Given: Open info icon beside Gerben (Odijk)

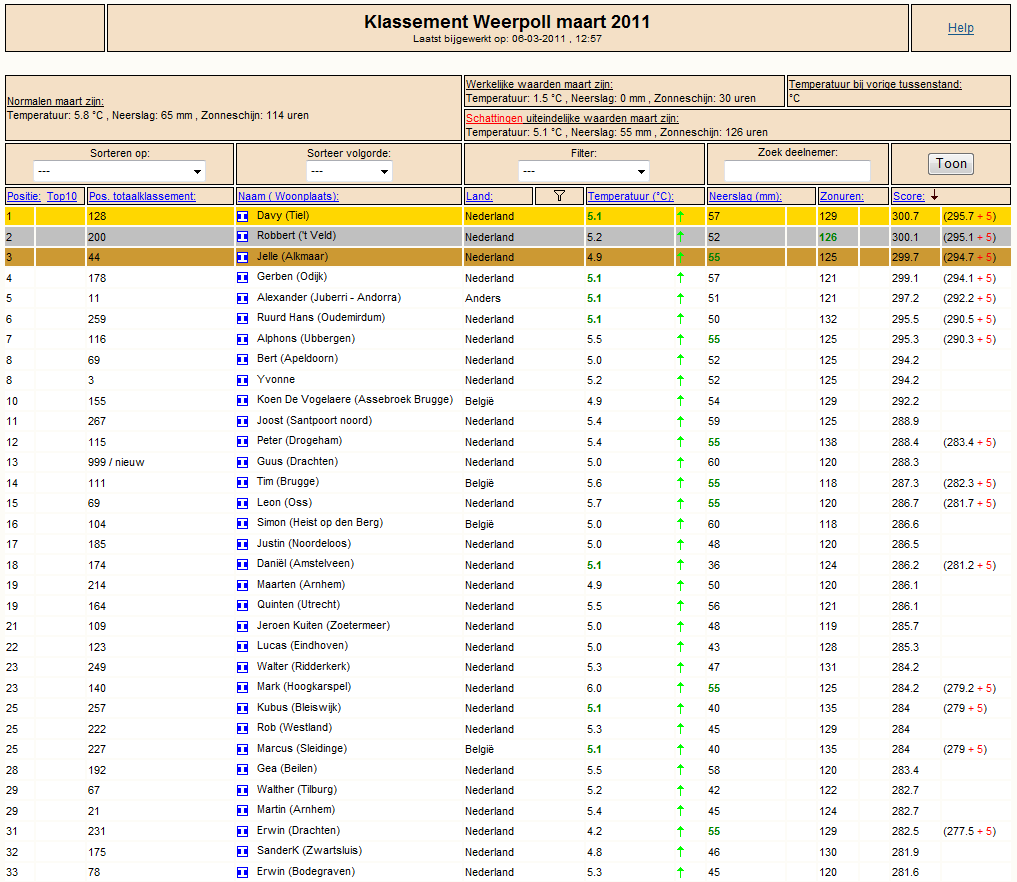Looking at the screenshot, I should pos(243,278).
